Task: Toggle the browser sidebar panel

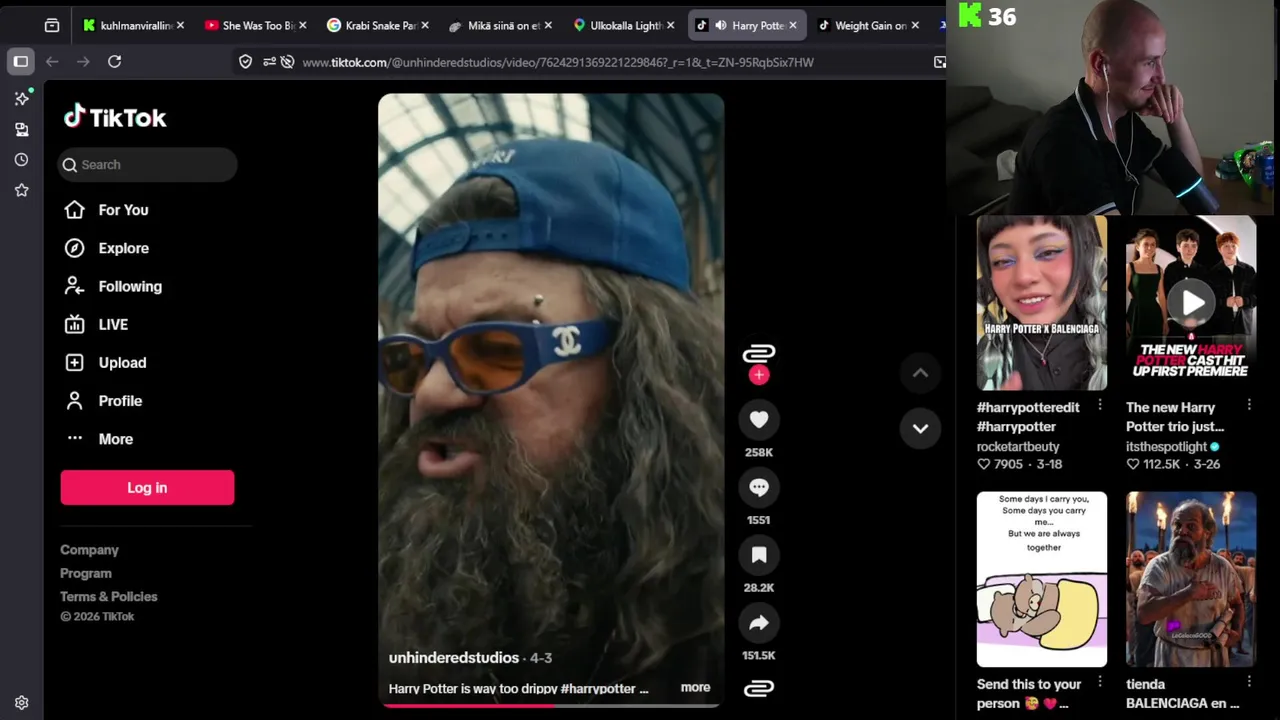Action: tap(21, 62)
